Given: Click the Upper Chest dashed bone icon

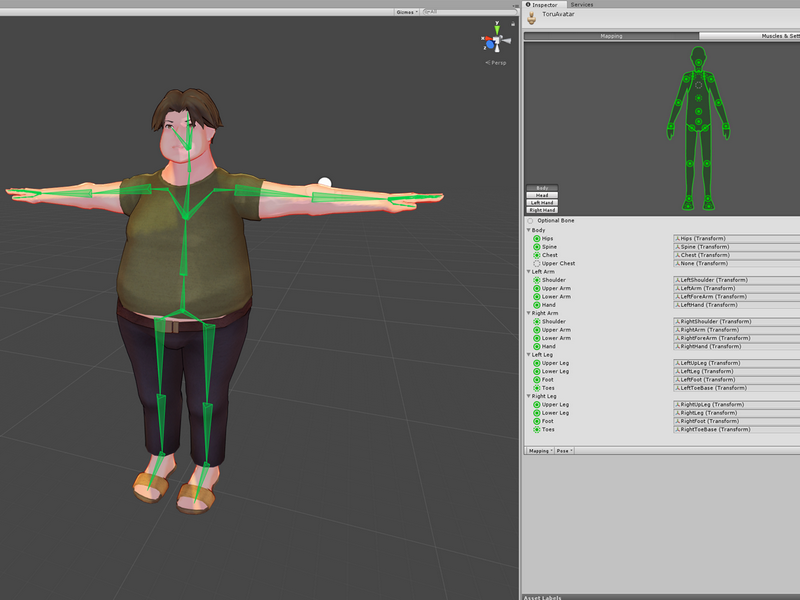Looking at the screenshot, I should 537,263.
